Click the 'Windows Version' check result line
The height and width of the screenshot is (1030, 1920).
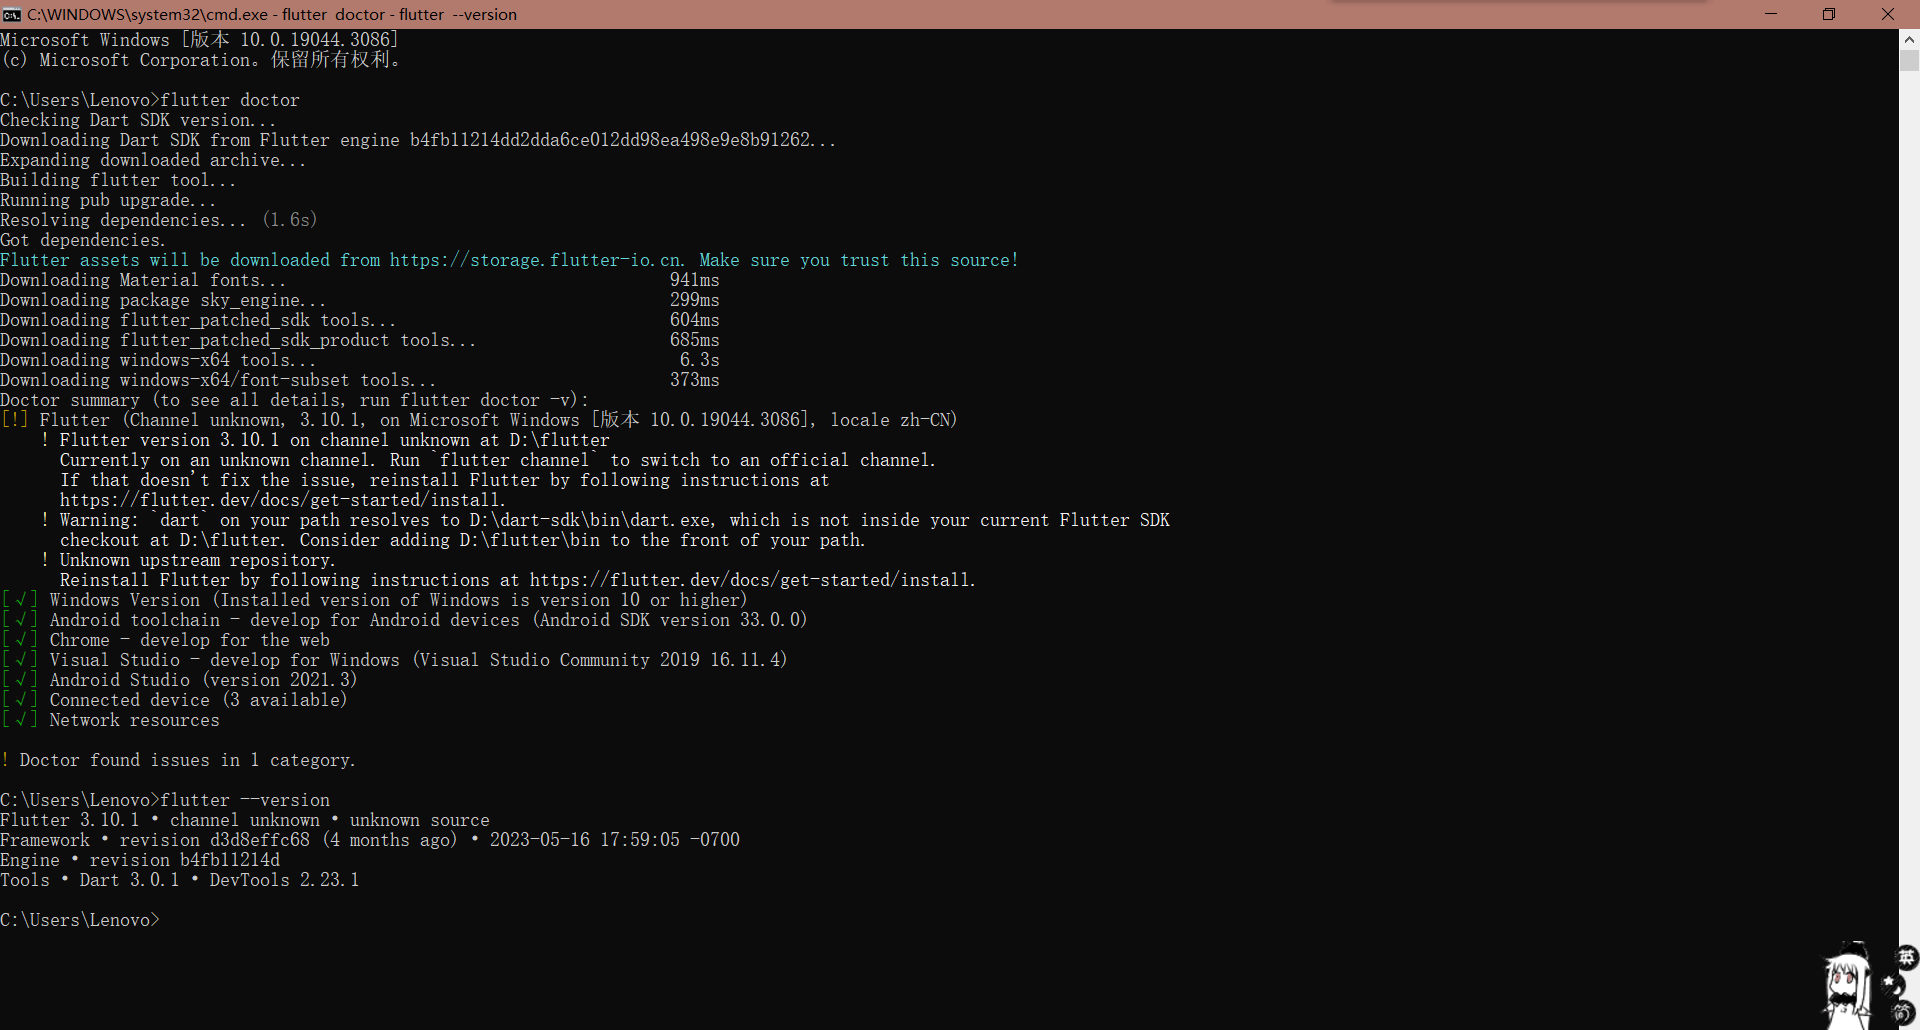pos(374,600)
